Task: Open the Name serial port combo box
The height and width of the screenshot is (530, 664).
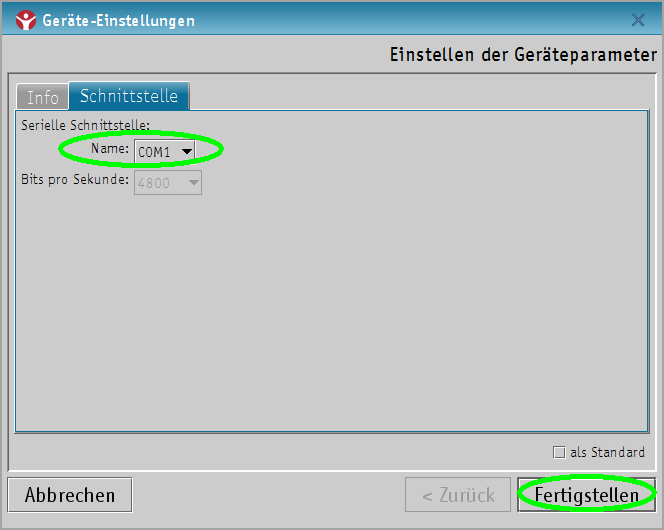Action: 164,151
